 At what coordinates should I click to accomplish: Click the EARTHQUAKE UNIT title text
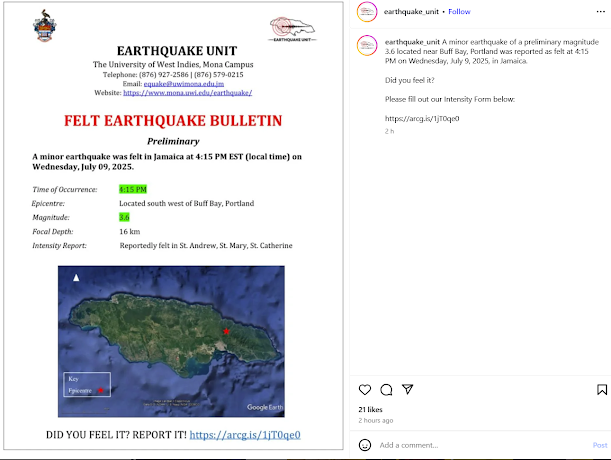(177, 51)
